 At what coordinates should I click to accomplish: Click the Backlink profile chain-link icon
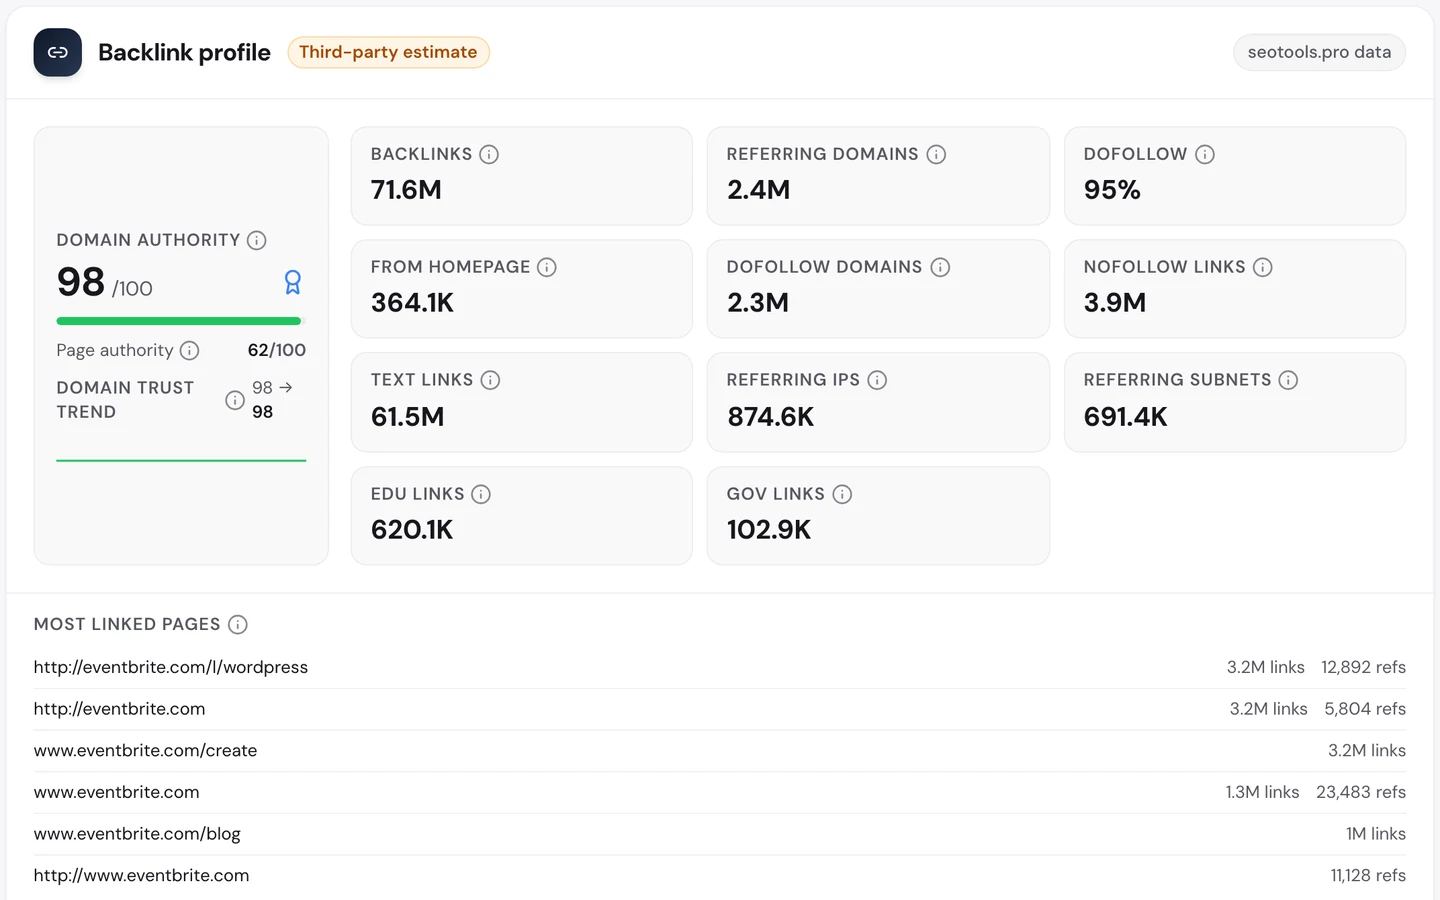point(58,52)
